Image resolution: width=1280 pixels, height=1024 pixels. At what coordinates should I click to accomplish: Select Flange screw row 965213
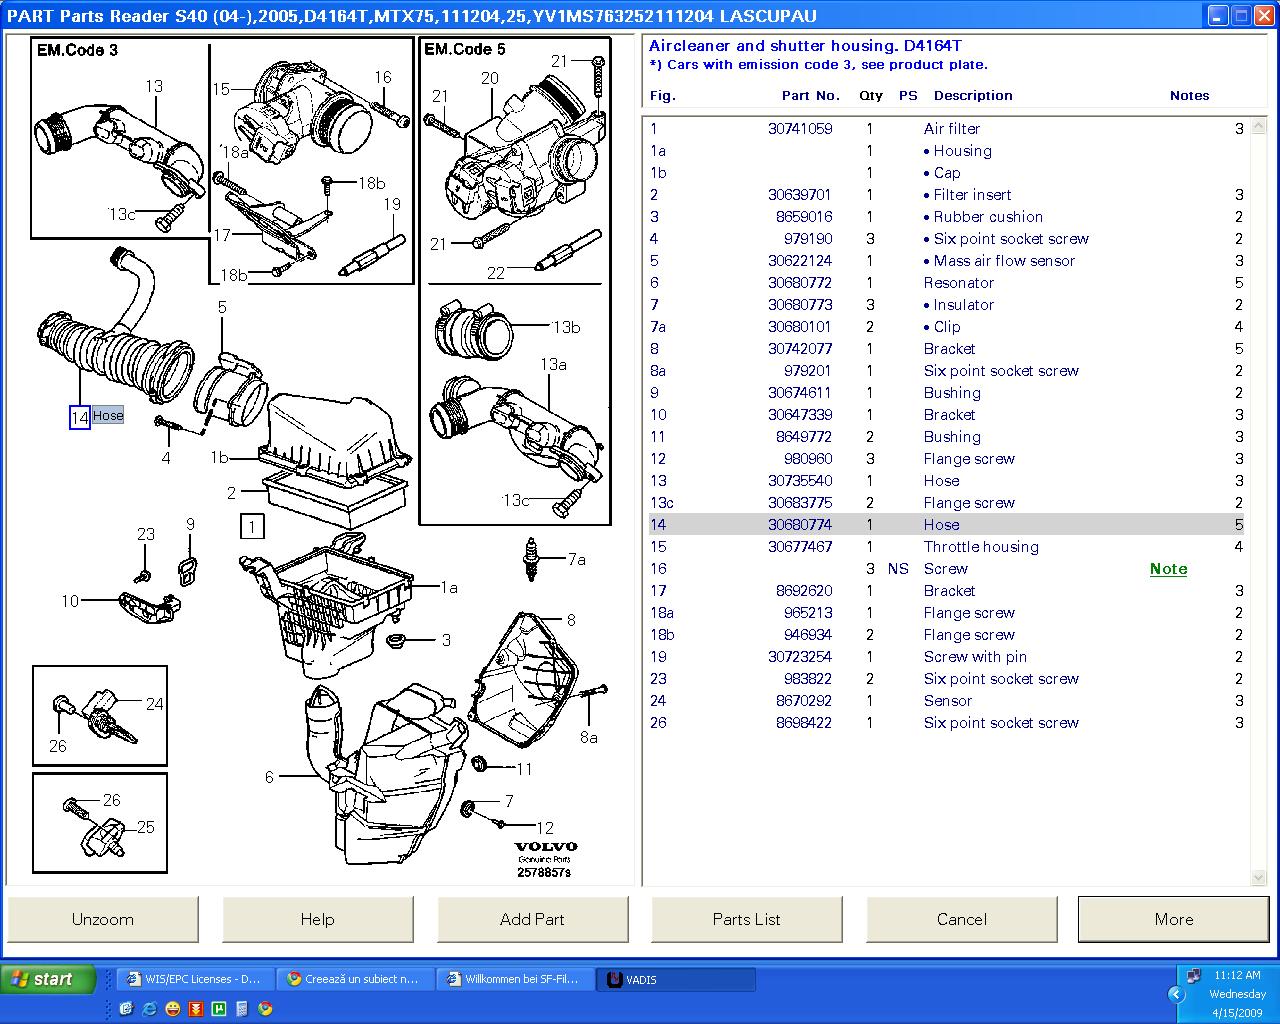946,613
